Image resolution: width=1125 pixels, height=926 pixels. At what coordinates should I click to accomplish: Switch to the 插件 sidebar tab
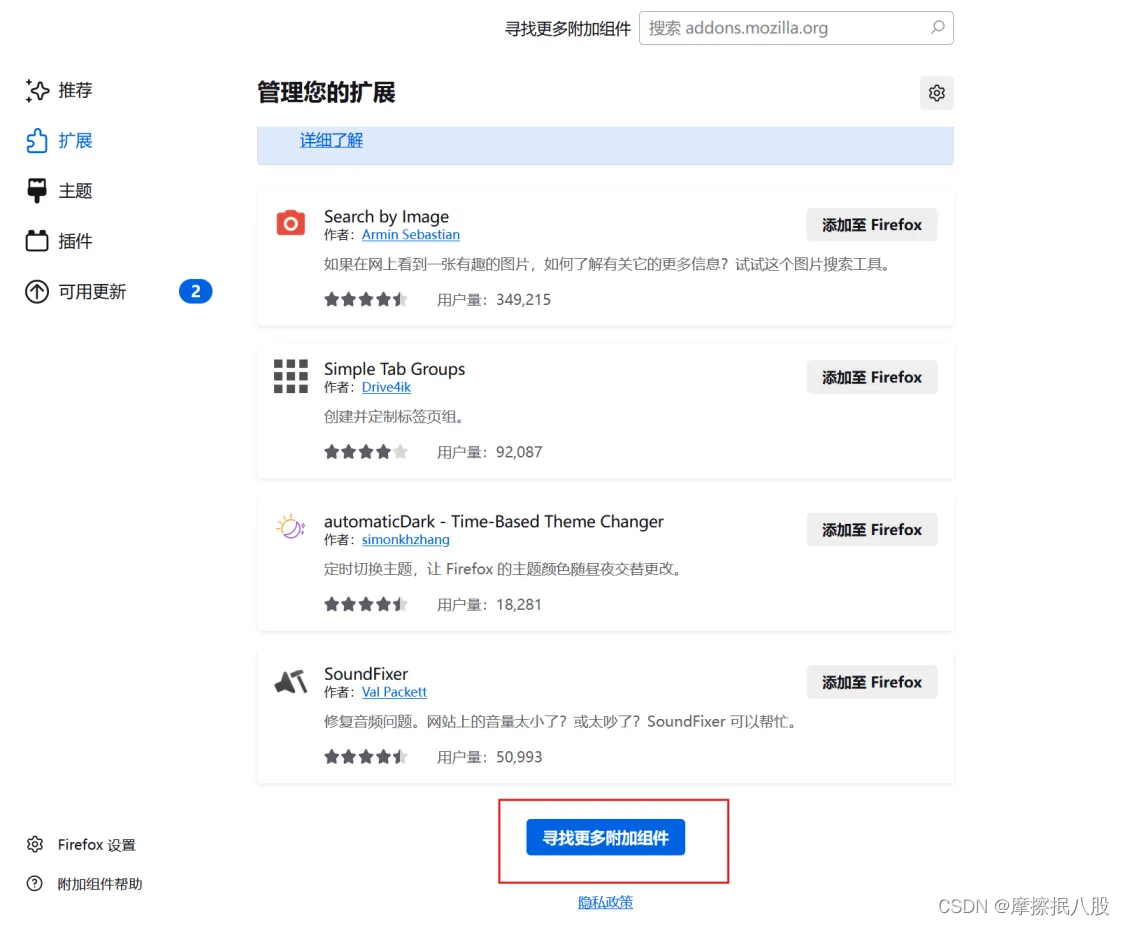click(75, 241)
